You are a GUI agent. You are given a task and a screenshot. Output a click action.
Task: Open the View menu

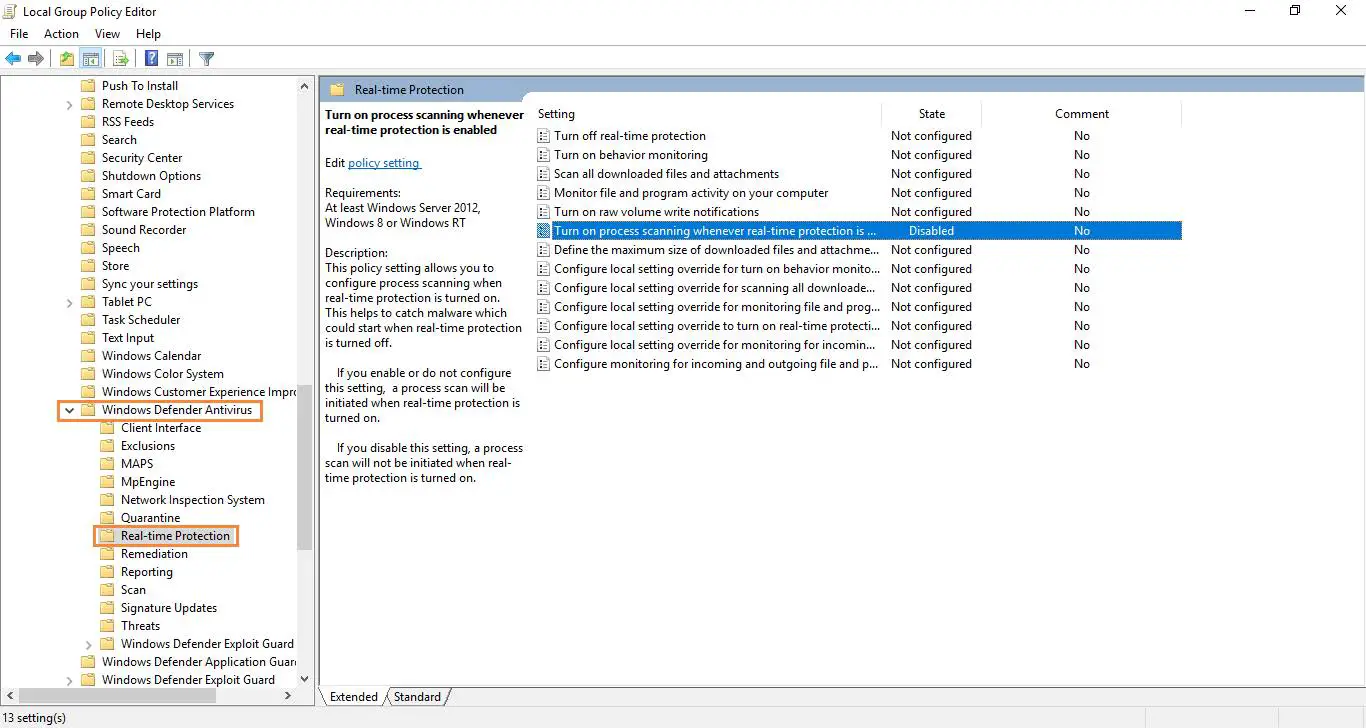108,34
